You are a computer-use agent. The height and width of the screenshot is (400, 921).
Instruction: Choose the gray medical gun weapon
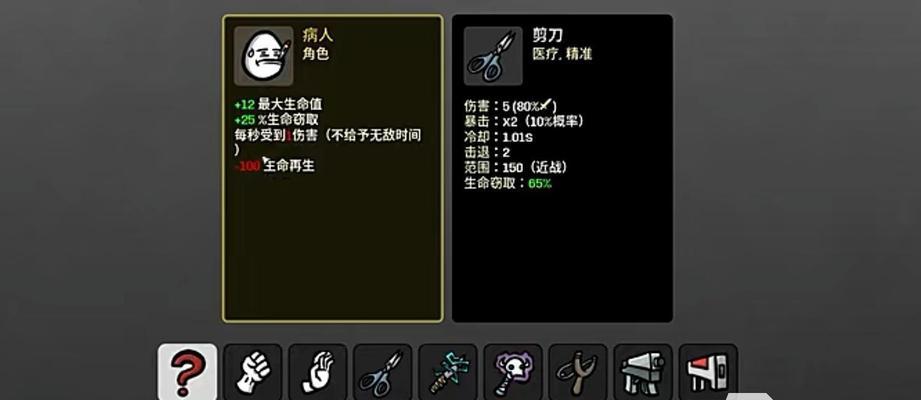tap(643, 372)
